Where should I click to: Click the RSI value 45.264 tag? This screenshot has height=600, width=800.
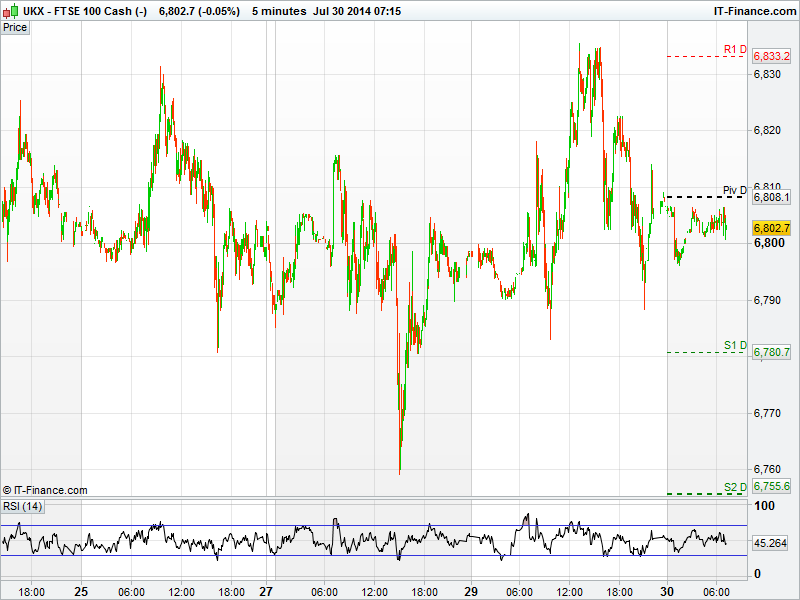[771, 544]
